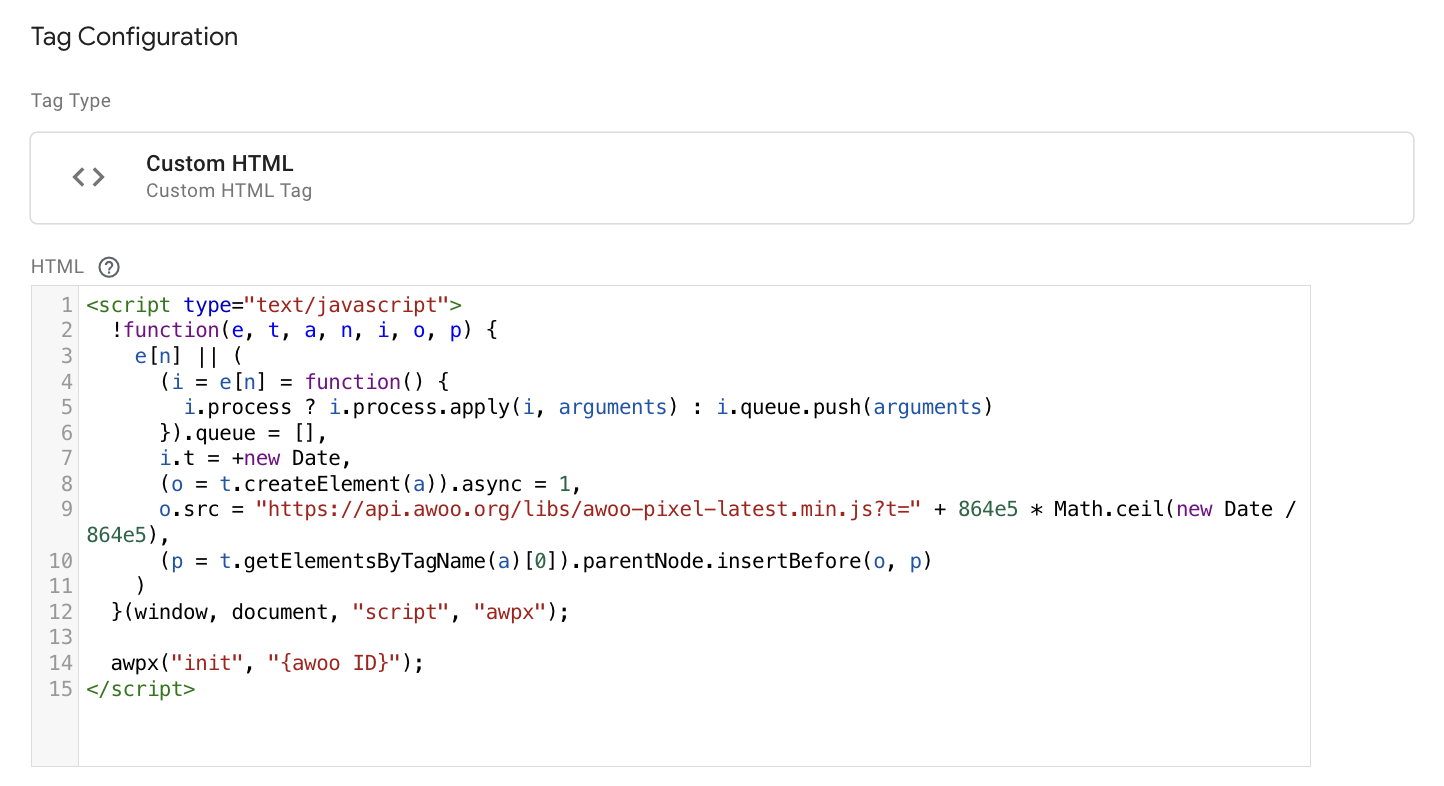The image size is (1444, 786).
Task: Click the closing </script> tag
Action: coord(141,688)
